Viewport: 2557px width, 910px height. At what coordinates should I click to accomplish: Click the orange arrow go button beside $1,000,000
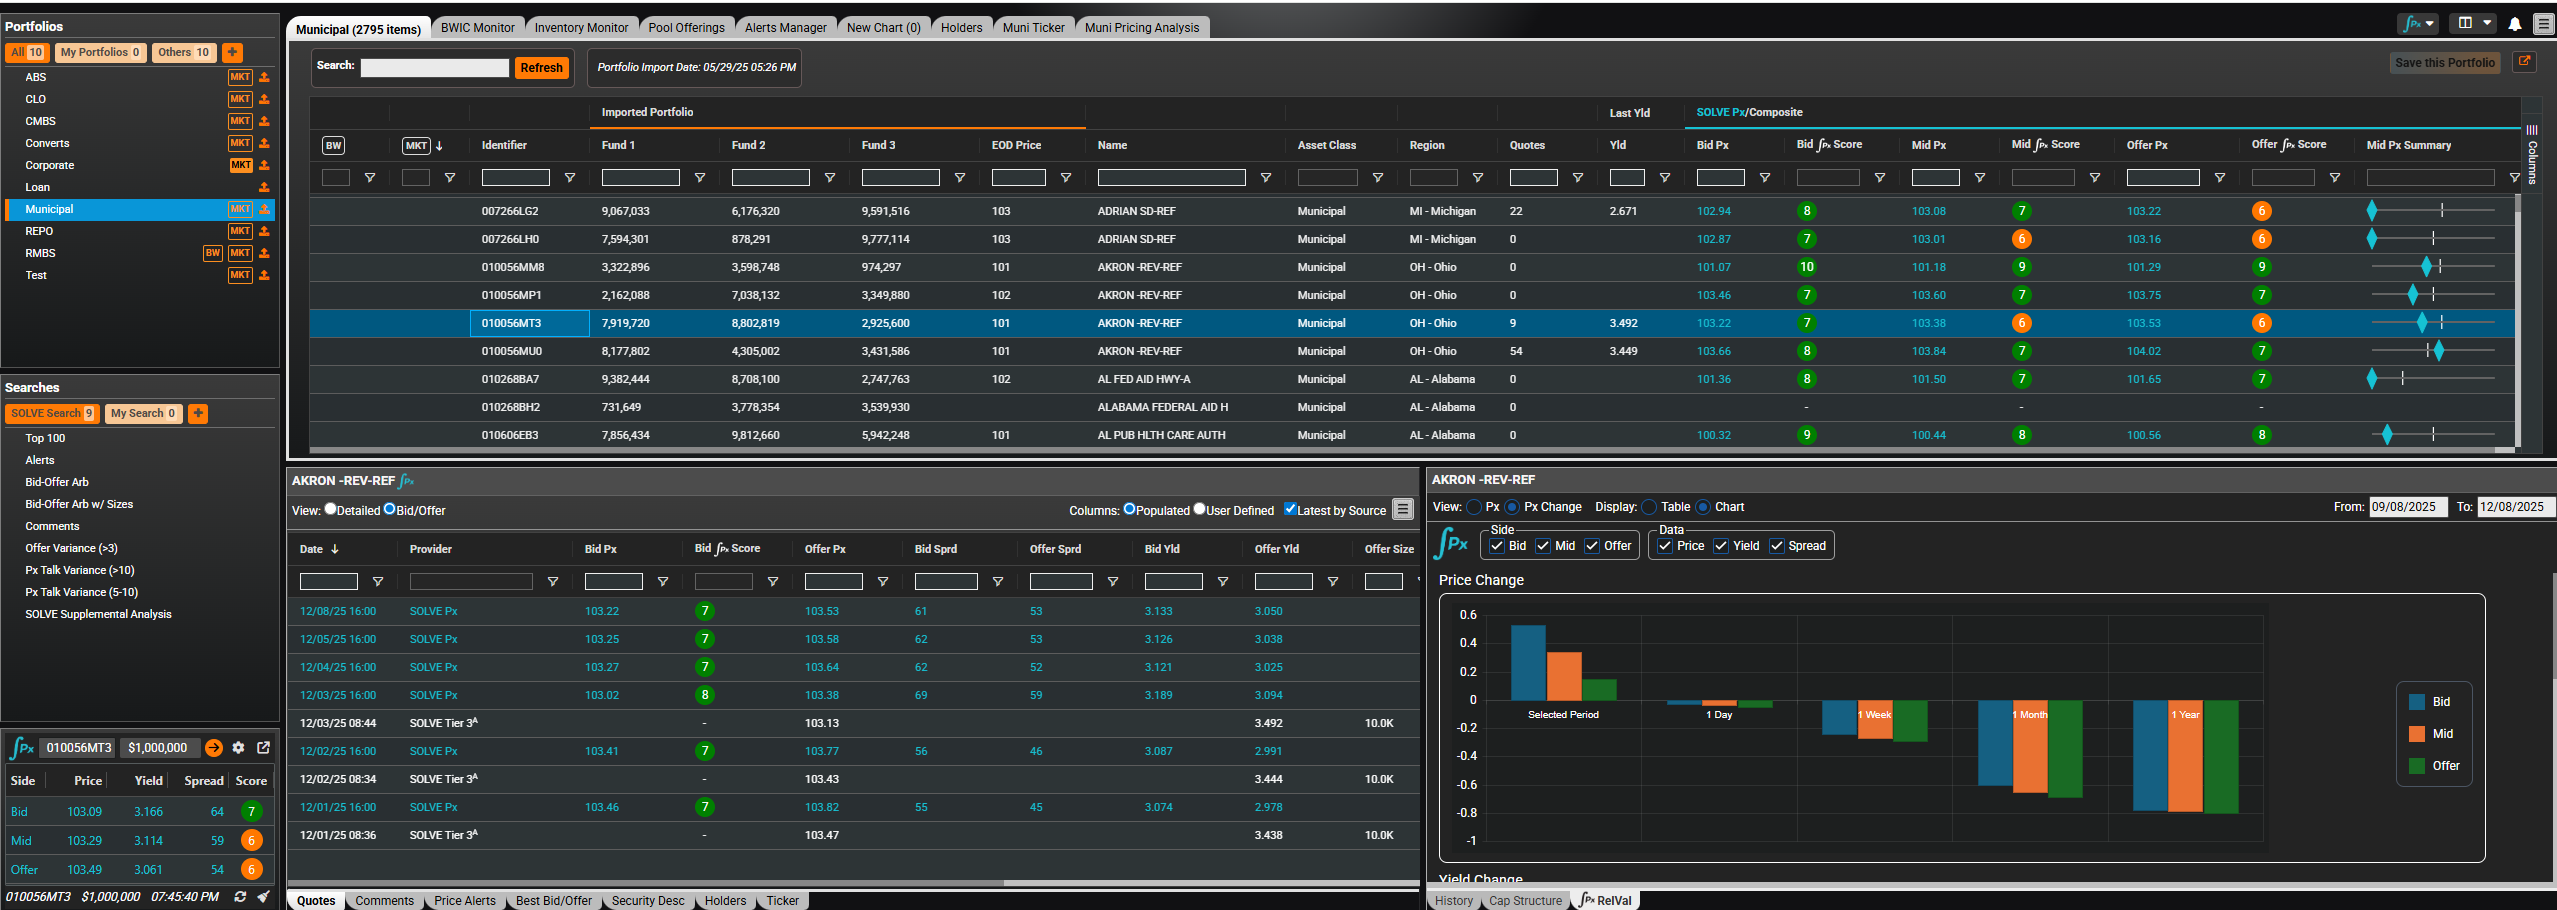(214, 748)
